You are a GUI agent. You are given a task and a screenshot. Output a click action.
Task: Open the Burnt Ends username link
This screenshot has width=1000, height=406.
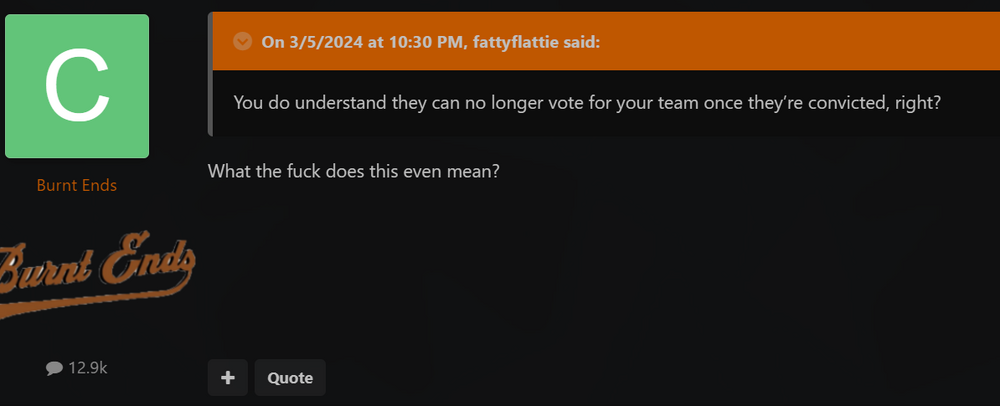pyautogui.click(x=77, y=185)
